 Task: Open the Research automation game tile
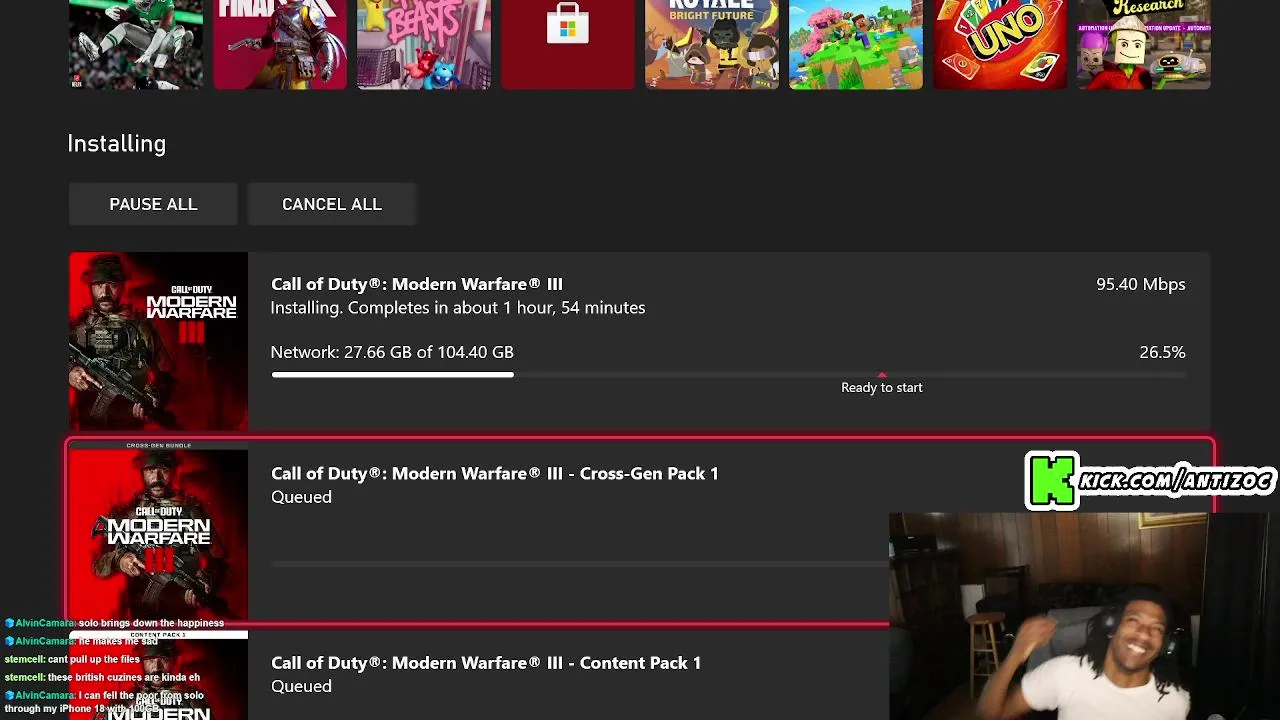point(1144,44)
